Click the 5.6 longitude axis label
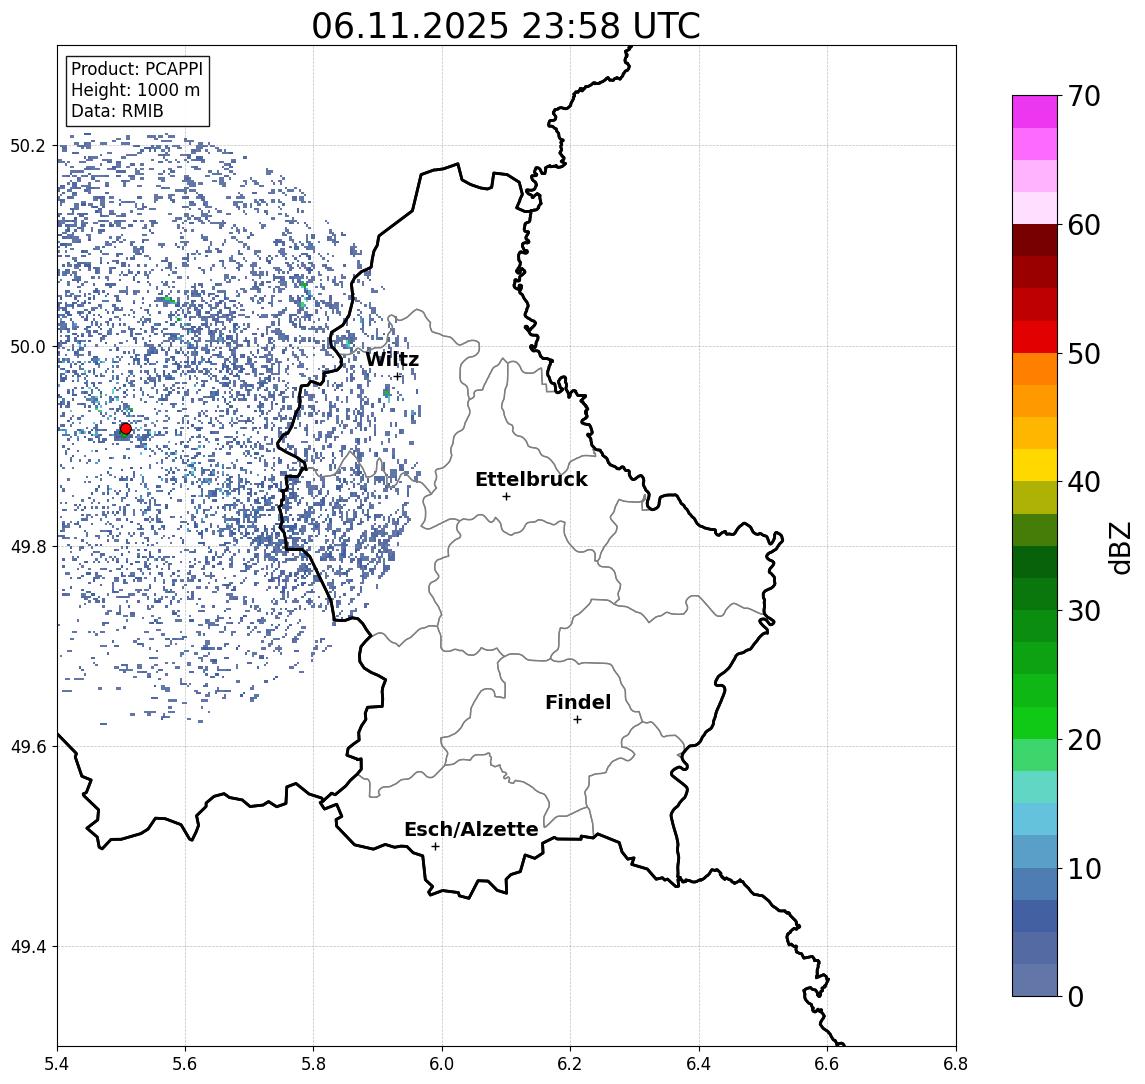 [185, 1064]
